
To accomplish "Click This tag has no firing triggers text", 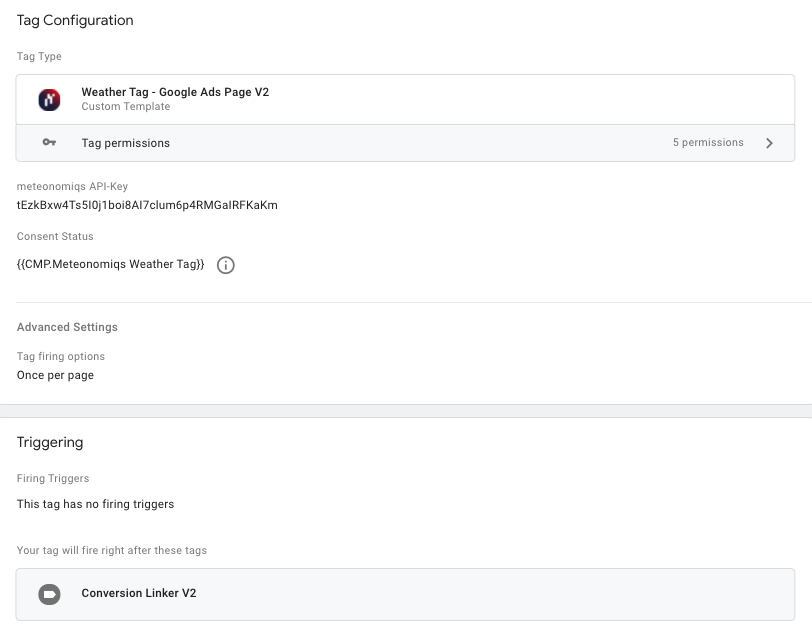I will click(x=95, y=504).
